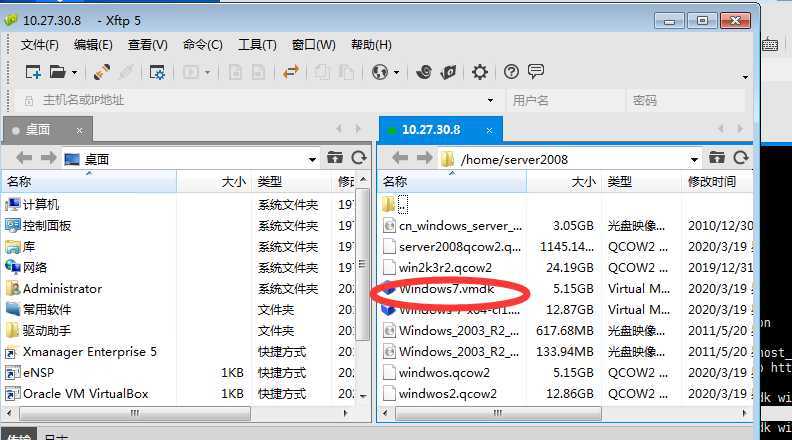The width and height of the screenshot is (792, 440).
Task: Select the win2k3r2.qcow2 file
Action: click(437, 268)
